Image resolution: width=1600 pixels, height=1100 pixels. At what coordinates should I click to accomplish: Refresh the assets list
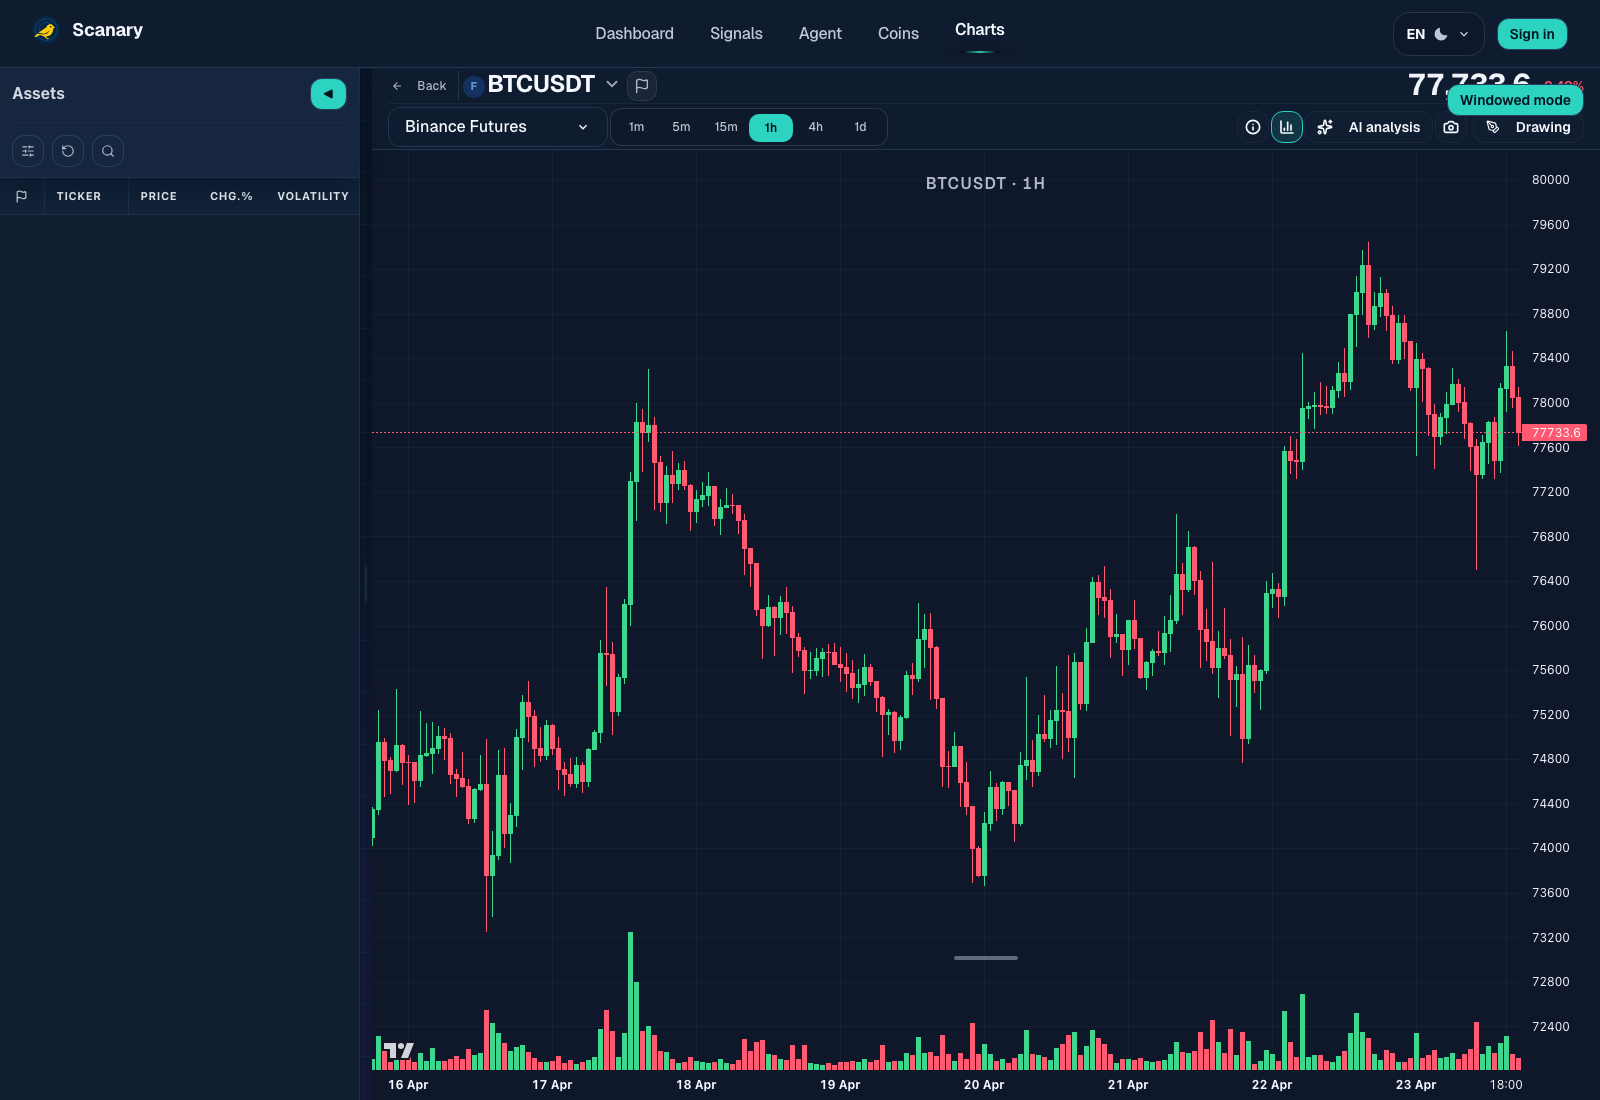[67, 151]
